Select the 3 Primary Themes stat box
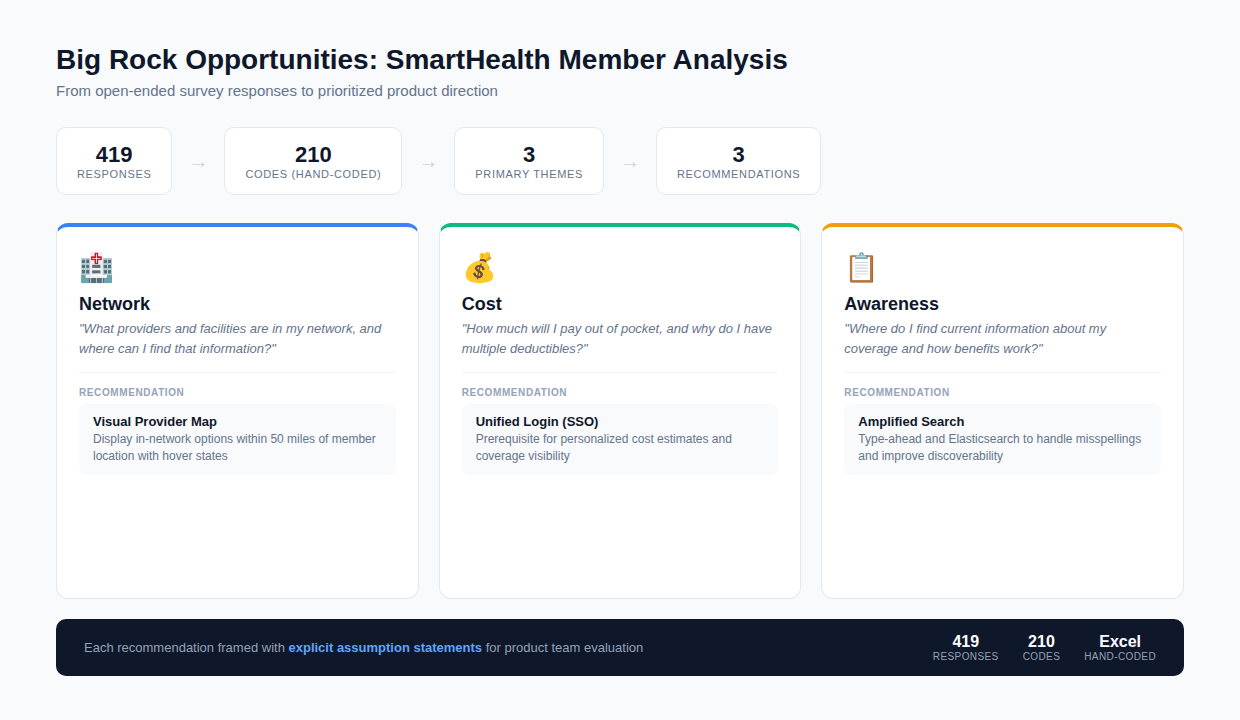1240x720 pixels. 529,161
